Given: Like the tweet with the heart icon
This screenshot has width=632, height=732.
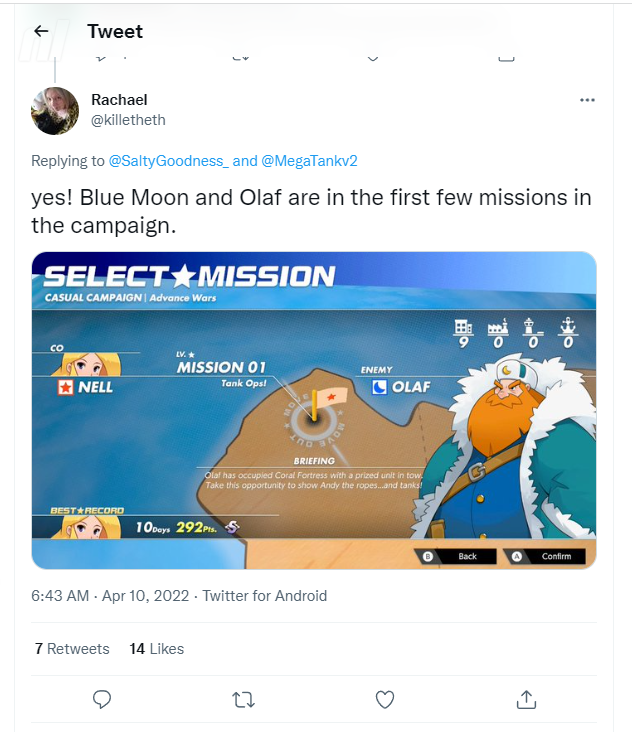Looking at the screenshot, I should pos(385,699).
